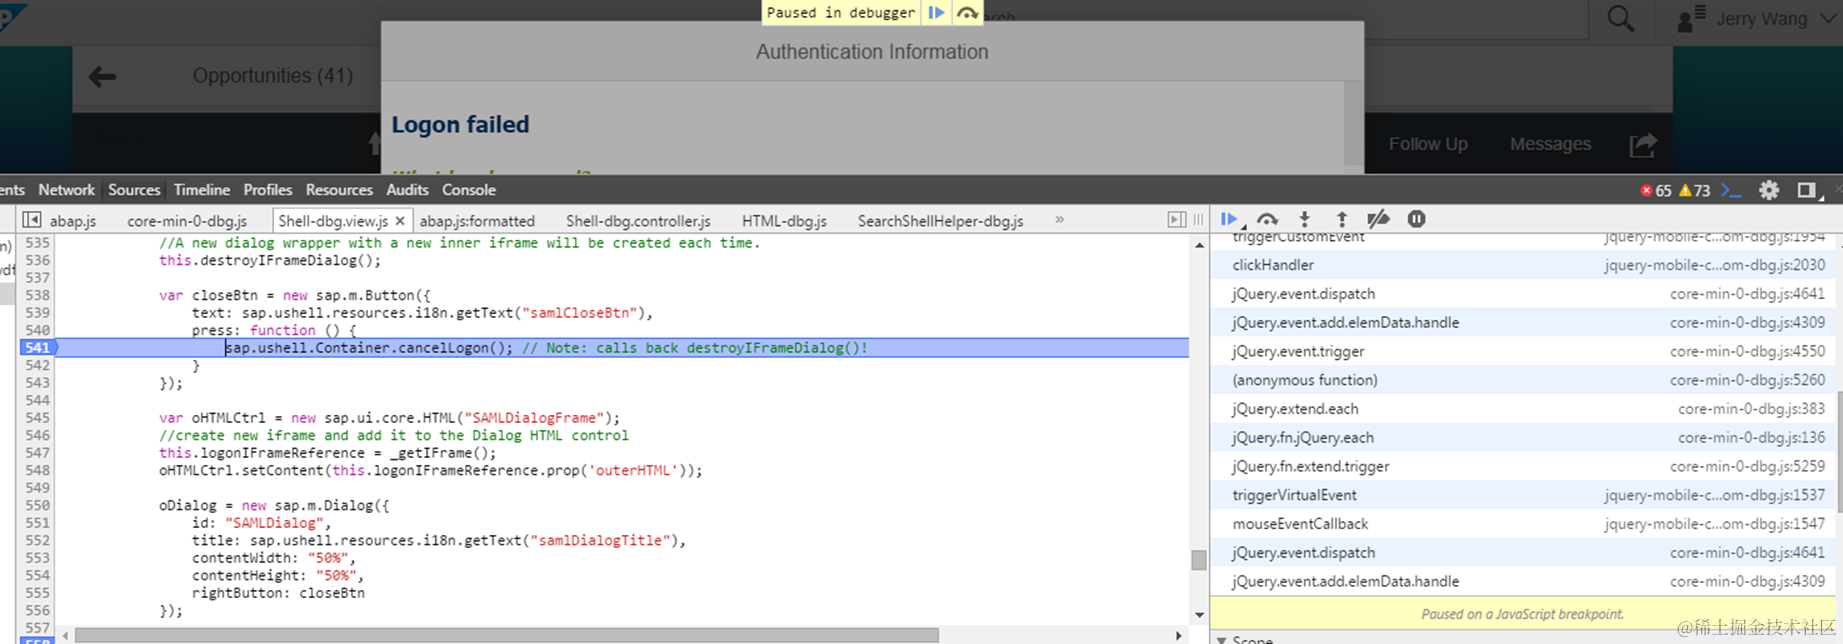Close the Shell-dbg.view.js tab

[400, 221]
